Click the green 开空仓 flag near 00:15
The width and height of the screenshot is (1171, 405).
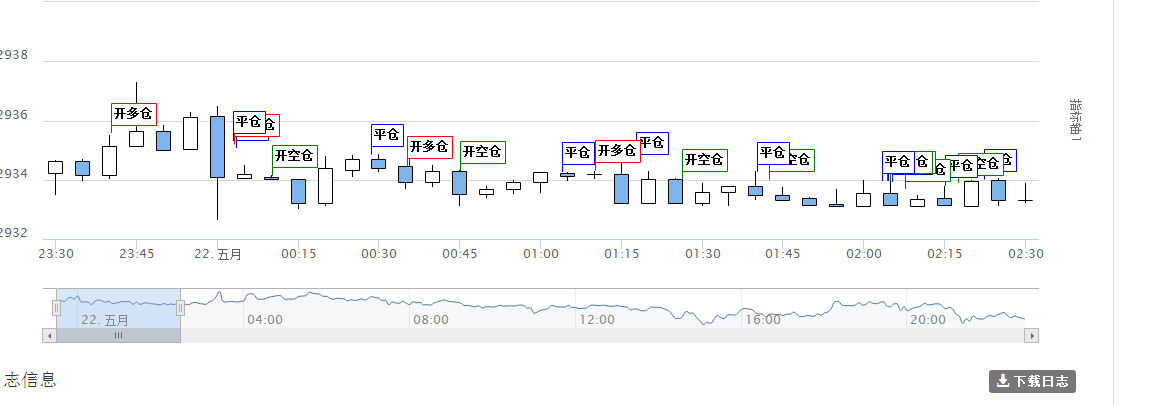pyautogui.click(x=294, y=156)
